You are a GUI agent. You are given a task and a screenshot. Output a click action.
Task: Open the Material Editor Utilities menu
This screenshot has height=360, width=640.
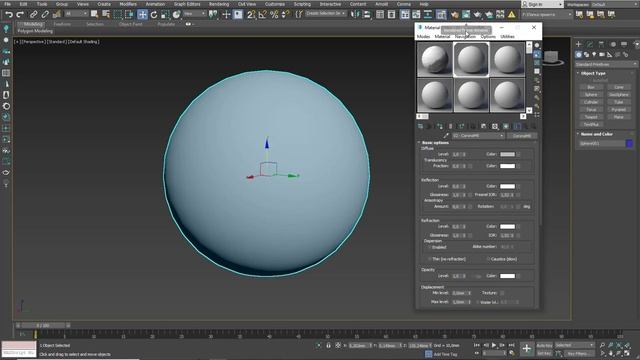pos(507,37)
